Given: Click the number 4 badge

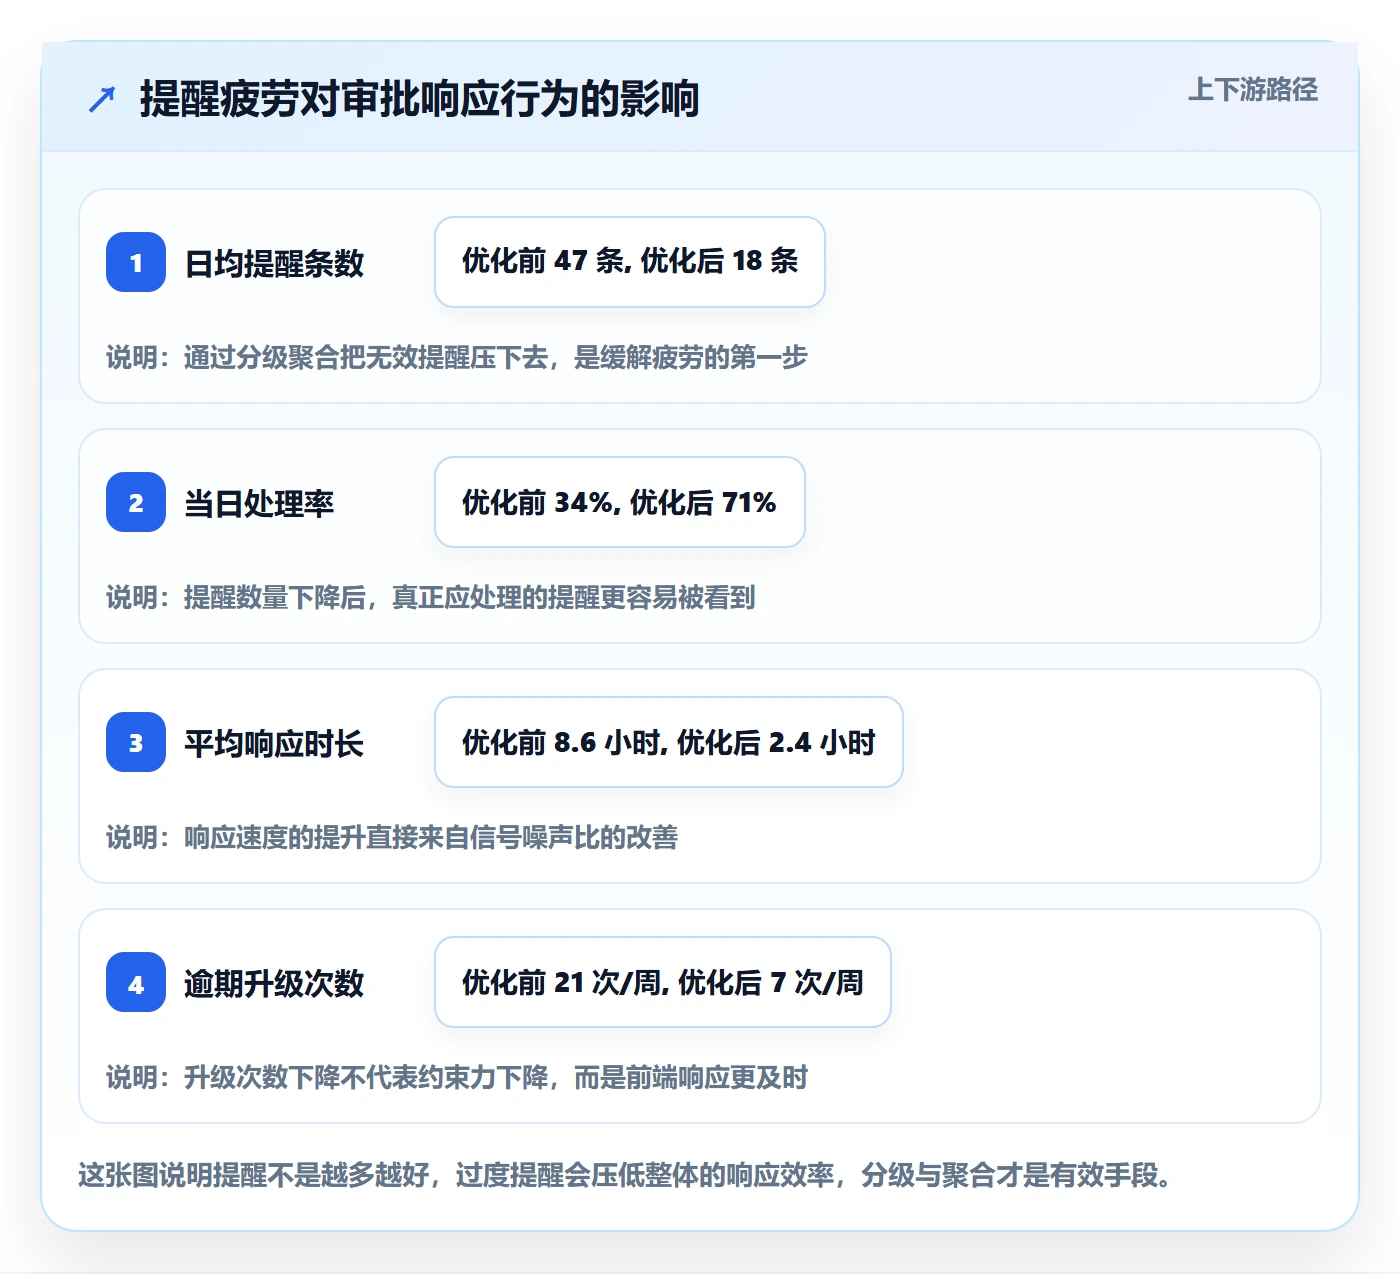Looking at the screenshot, I should (x=136, y=982).
